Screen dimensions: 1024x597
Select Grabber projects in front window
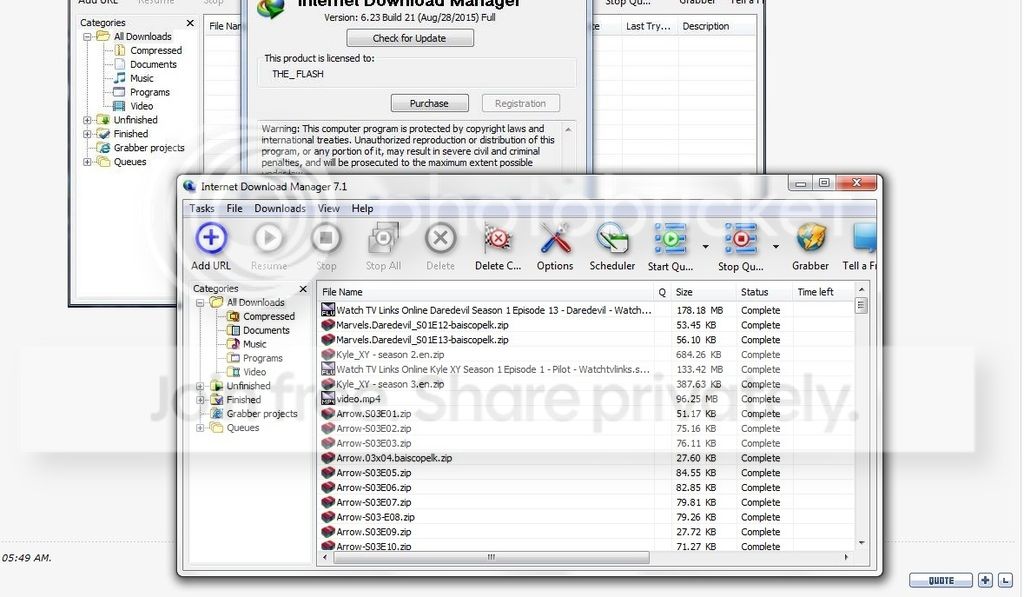pyautogui.click(x=262, y=414)
